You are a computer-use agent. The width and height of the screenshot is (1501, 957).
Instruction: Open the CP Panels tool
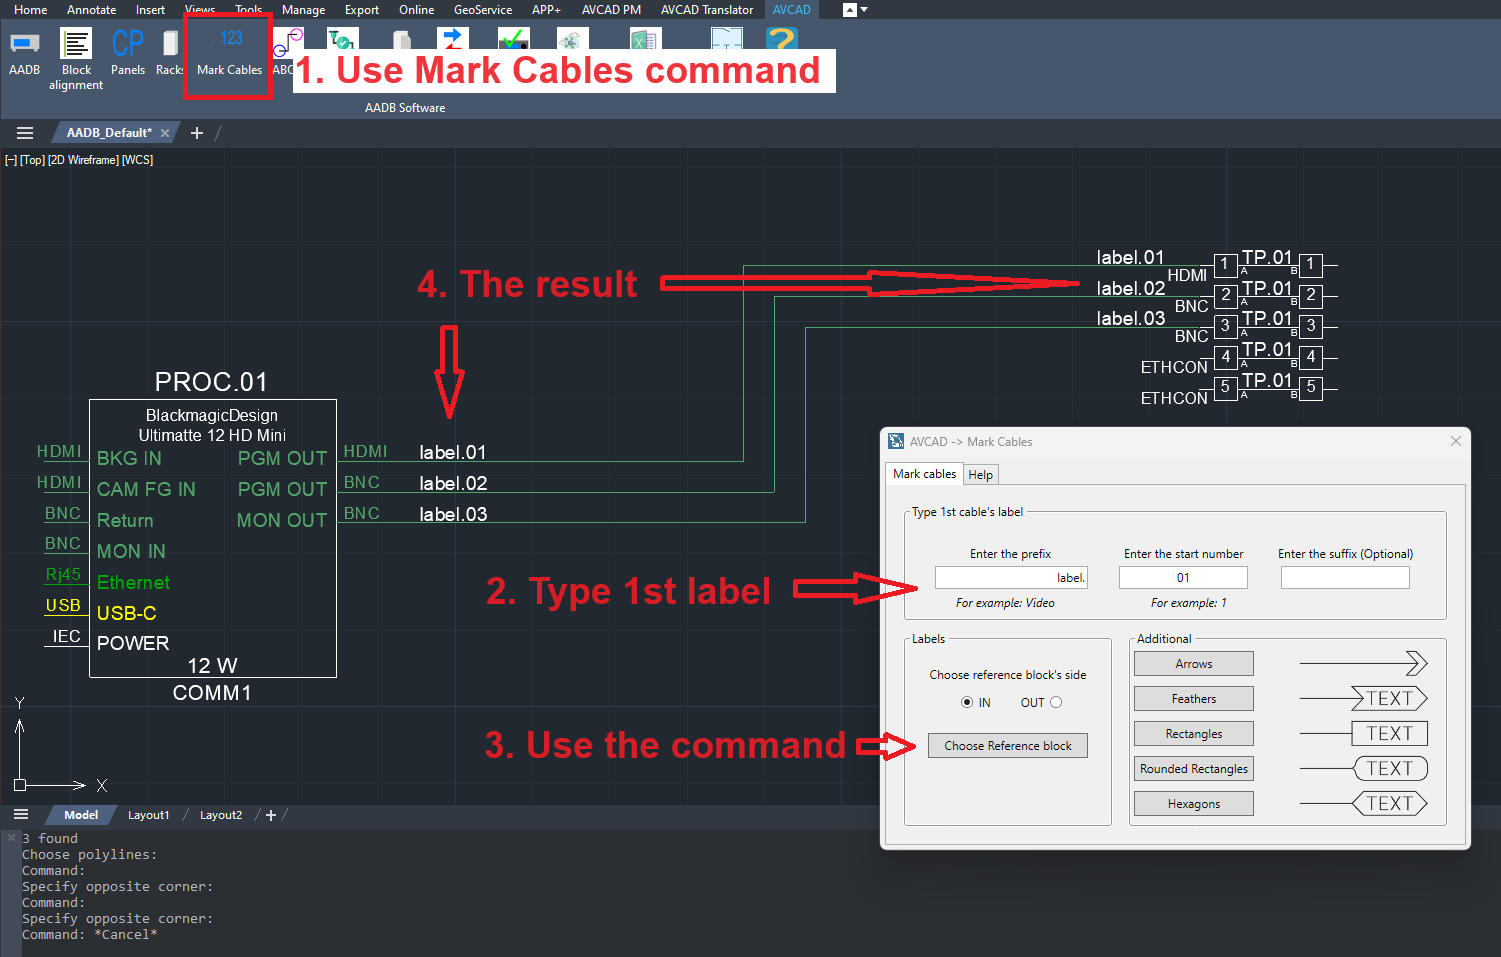pyautogui.click(x=128, y=53)
